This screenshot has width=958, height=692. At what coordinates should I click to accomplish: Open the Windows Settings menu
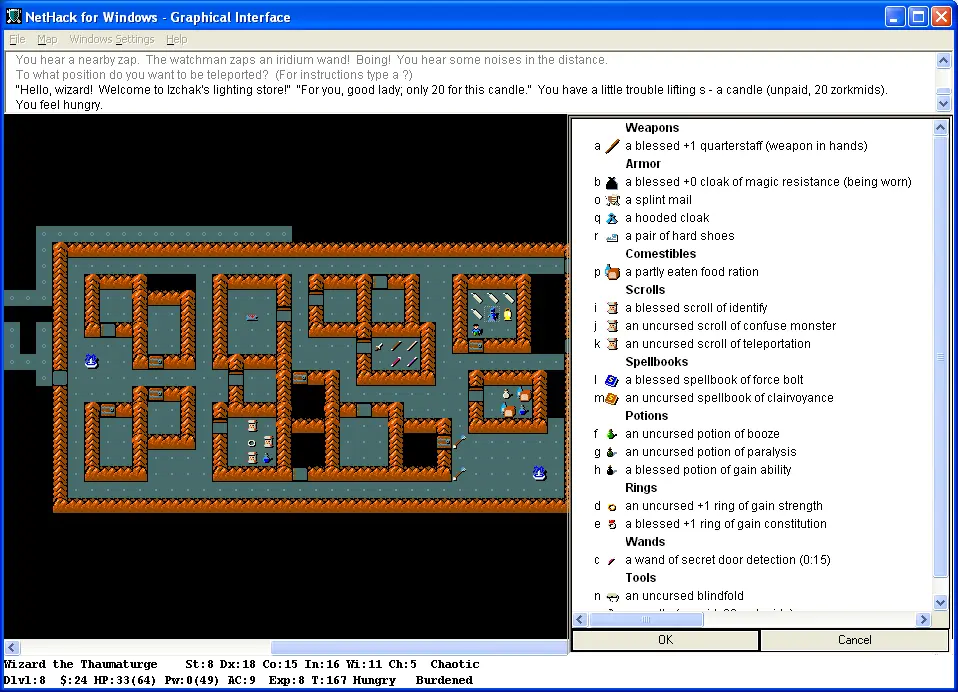111,39
